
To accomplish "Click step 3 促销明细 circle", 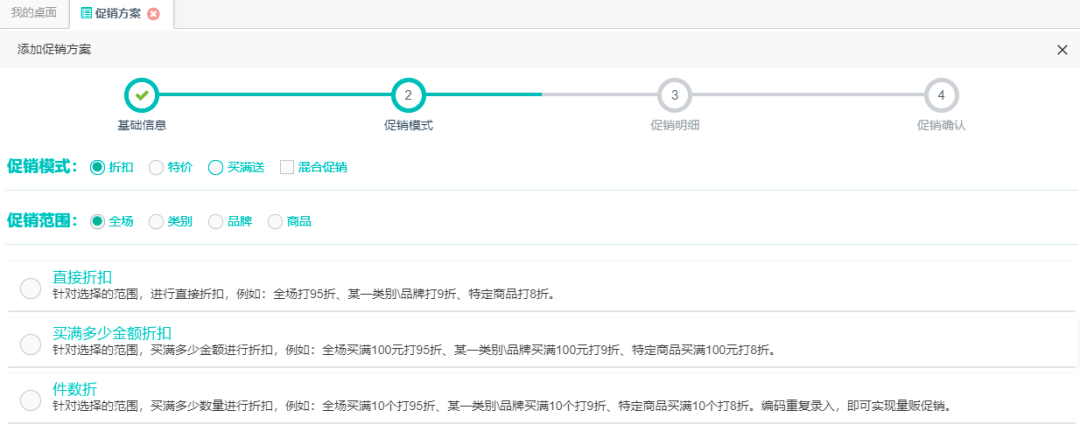I will click(674, 95).
